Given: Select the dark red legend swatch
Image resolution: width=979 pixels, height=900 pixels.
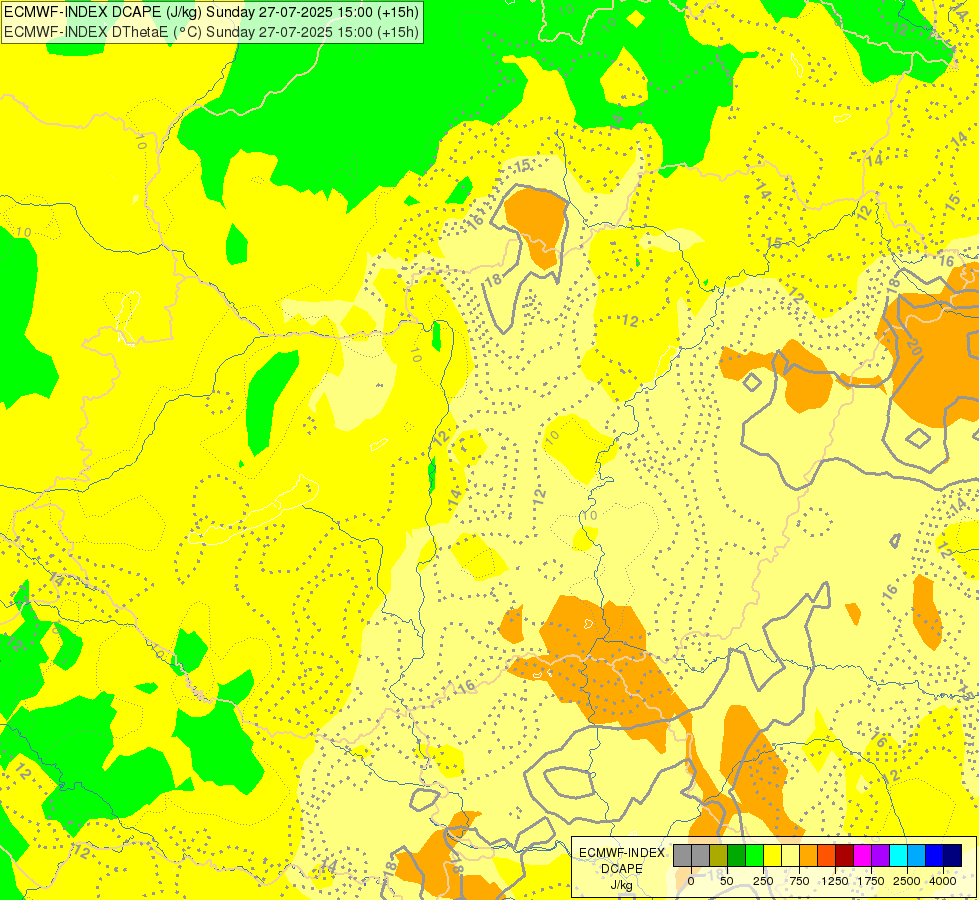Looking at the screenshot, I should coord(845,855).
